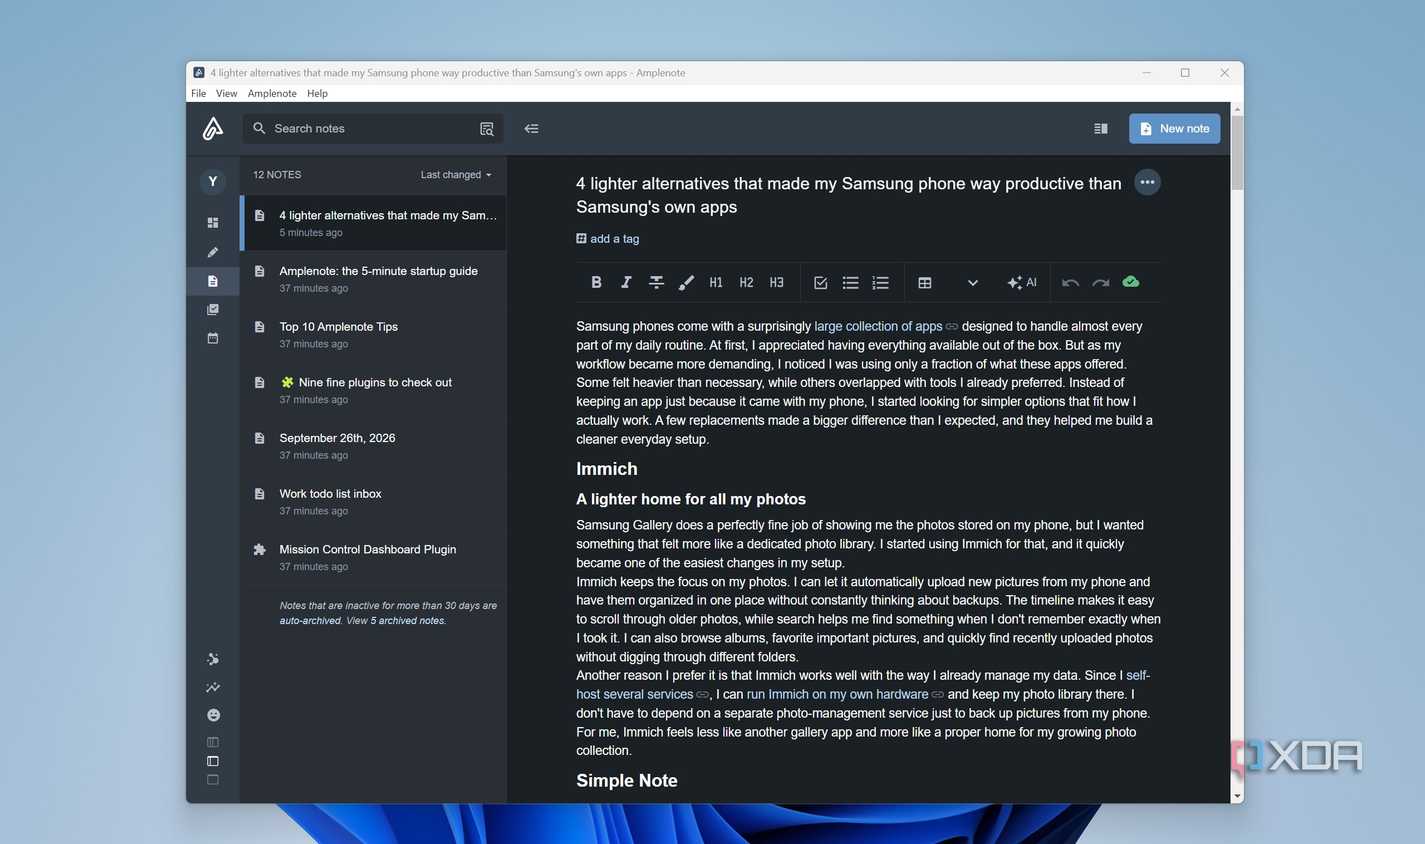Open 'Amplenote: the 5-minute startup guide' note
The width and height of the screenshot is (1425, 844).
pyautogui.click(x=374, y=279)
